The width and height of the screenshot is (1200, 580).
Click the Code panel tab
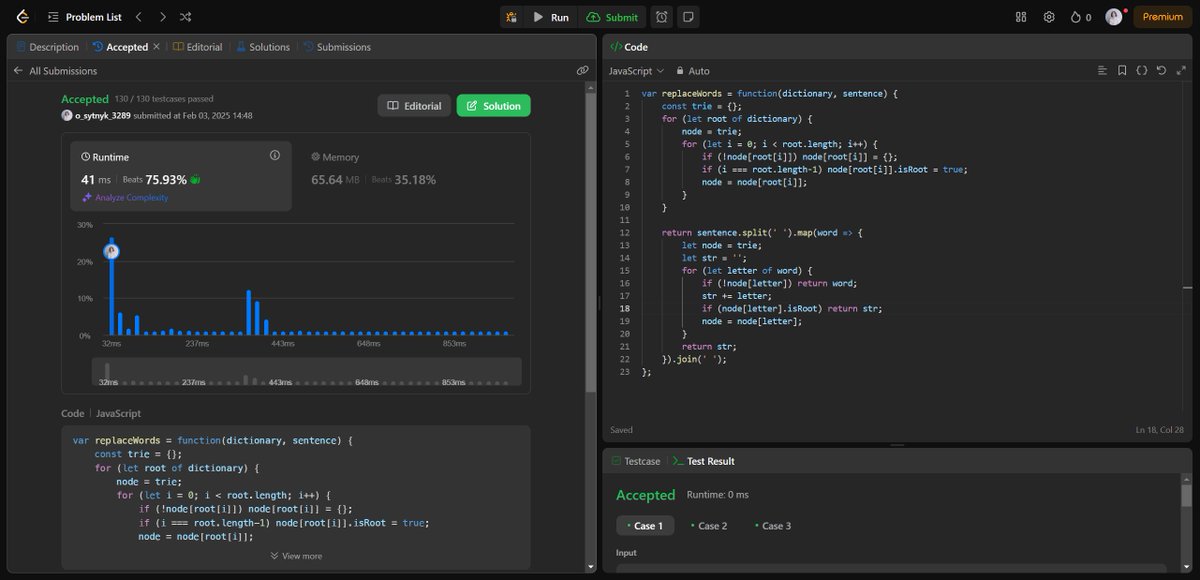(629, 47)
